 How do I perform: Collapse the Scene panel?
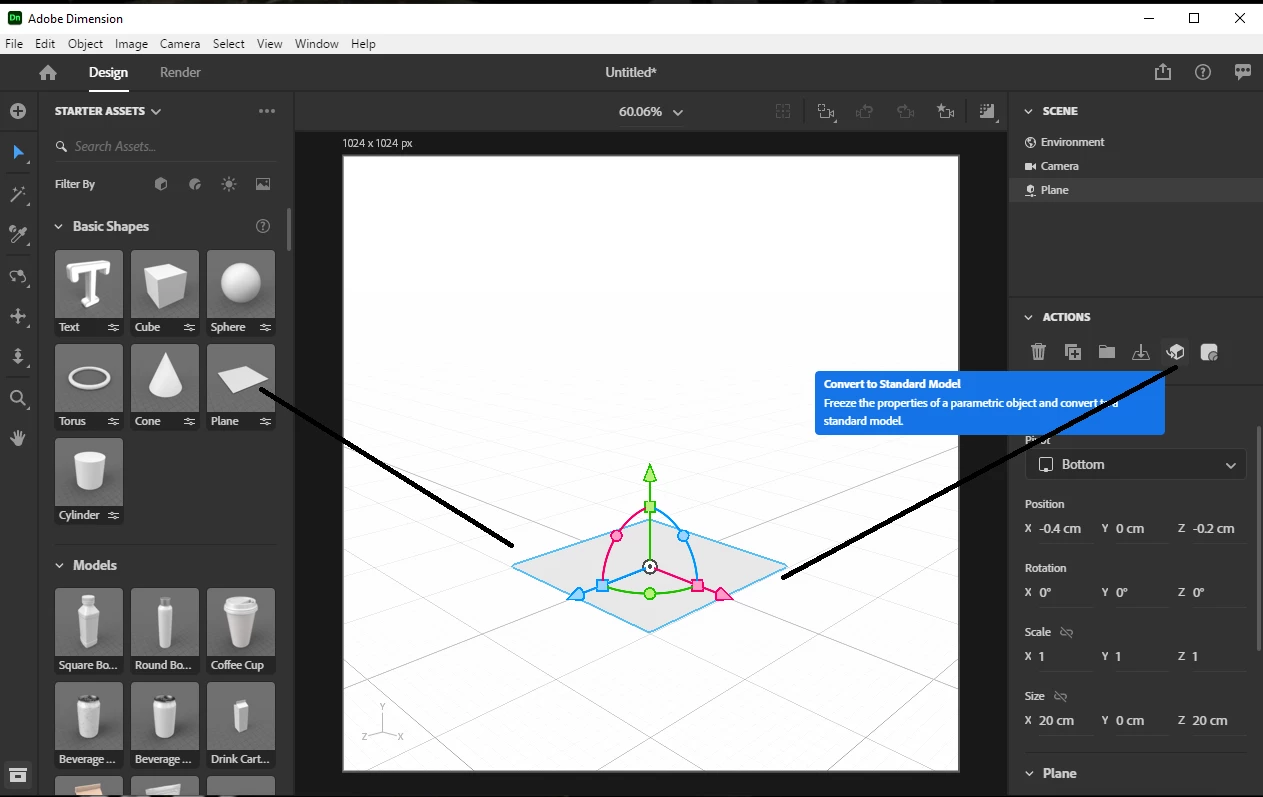(x=1028, y=111)
